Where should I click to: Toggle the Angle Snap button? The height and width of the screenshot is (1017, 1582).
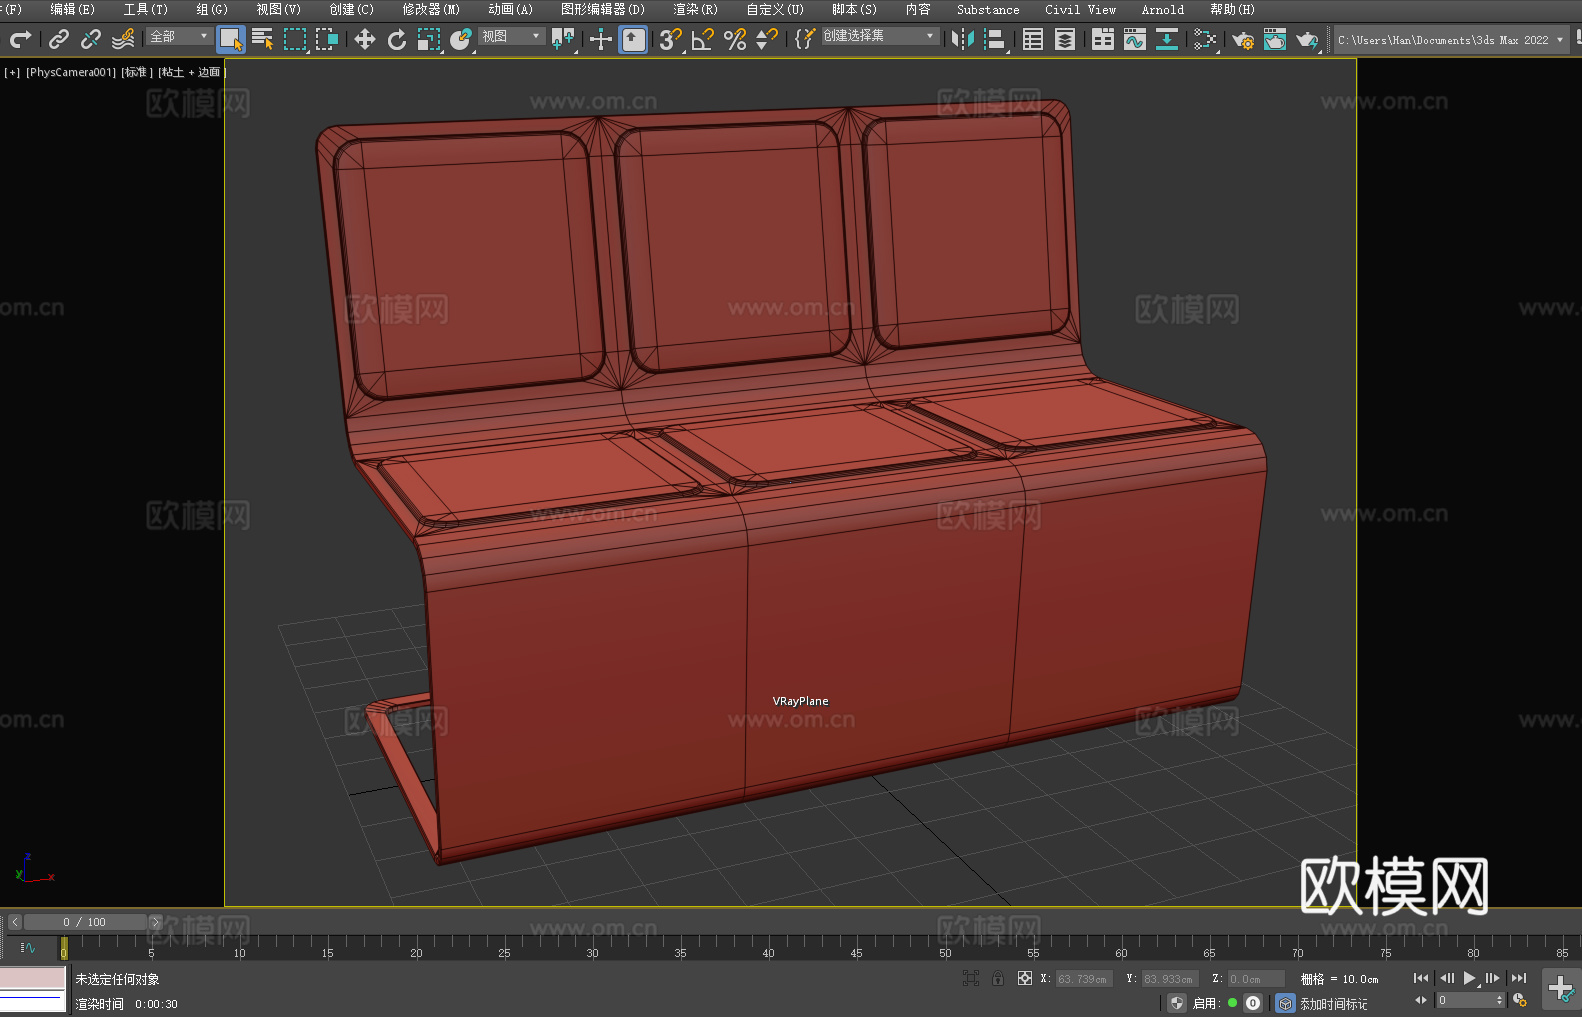click(703, 39)
